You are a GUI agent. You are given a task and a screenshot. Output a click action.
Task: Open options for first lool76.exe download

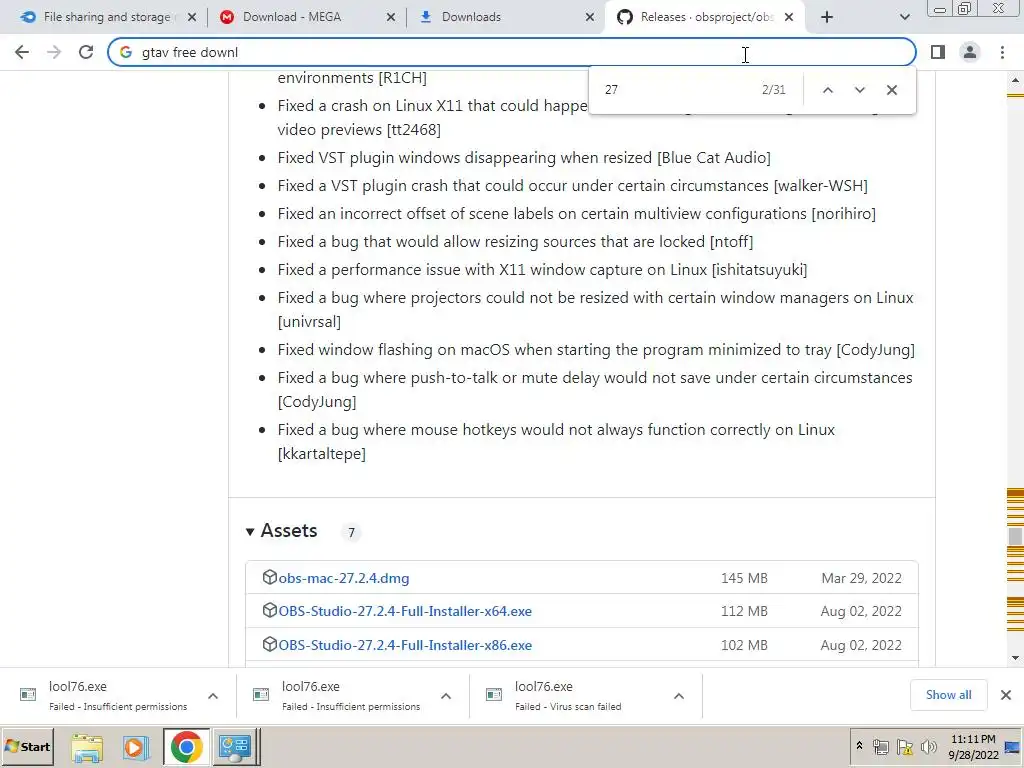[x=213, y=696]
